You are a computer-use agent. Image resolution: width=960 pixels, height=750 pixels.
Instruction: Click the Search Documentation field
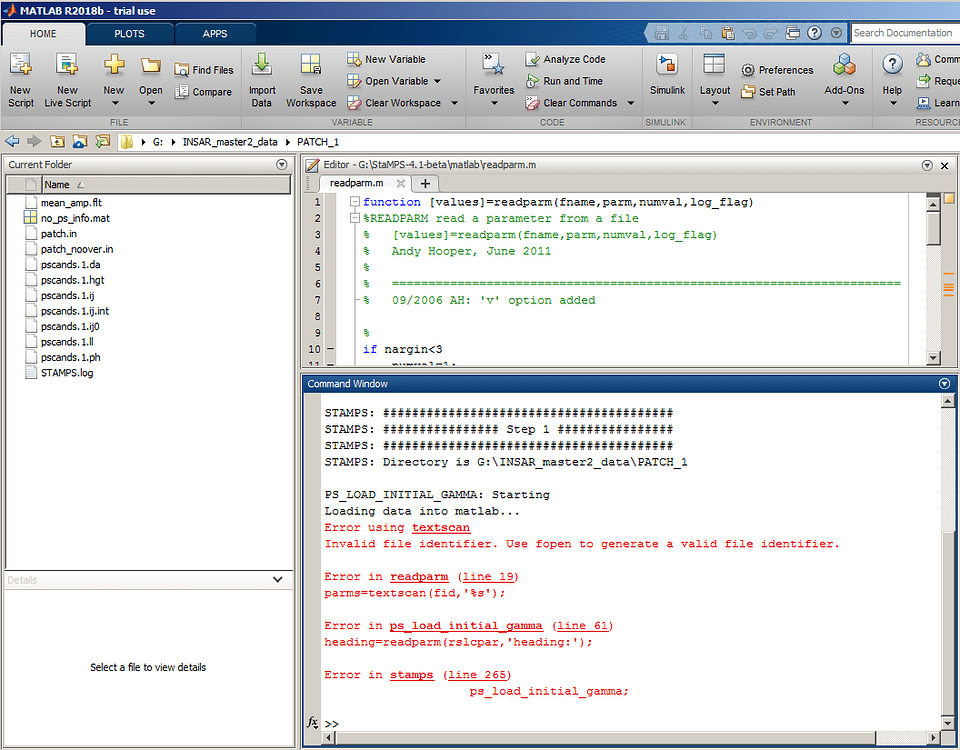coord(903,32)
